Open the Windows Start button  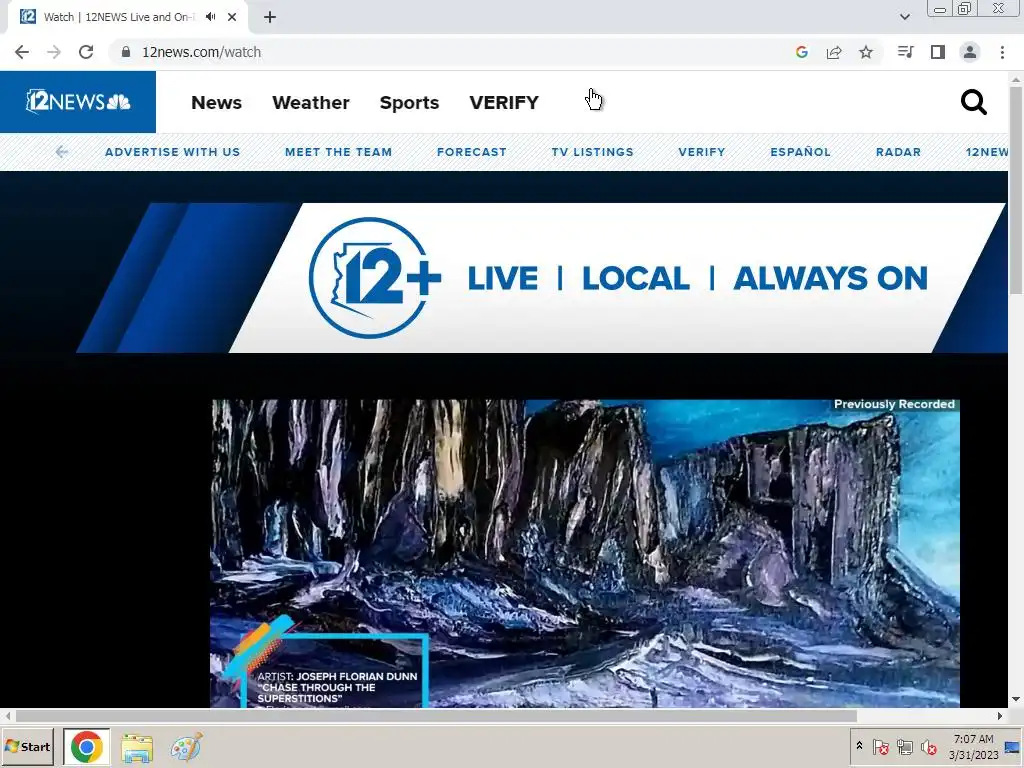[x=28, y=746]
